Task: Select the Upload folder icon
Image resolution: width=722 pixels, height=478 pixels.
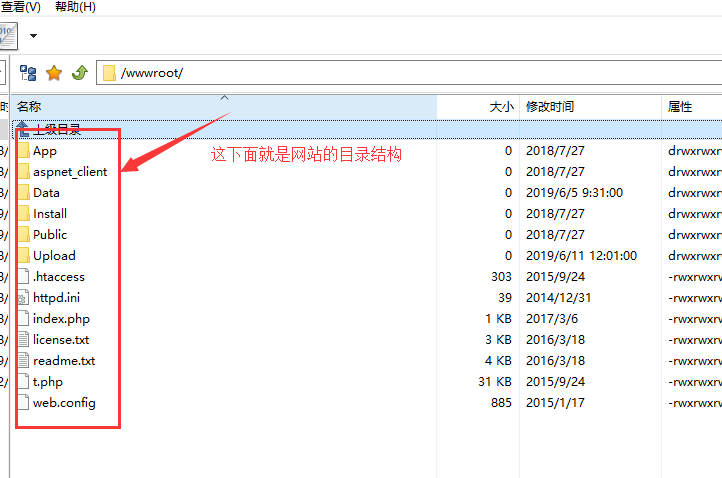Action: click(x=23, y=256)
